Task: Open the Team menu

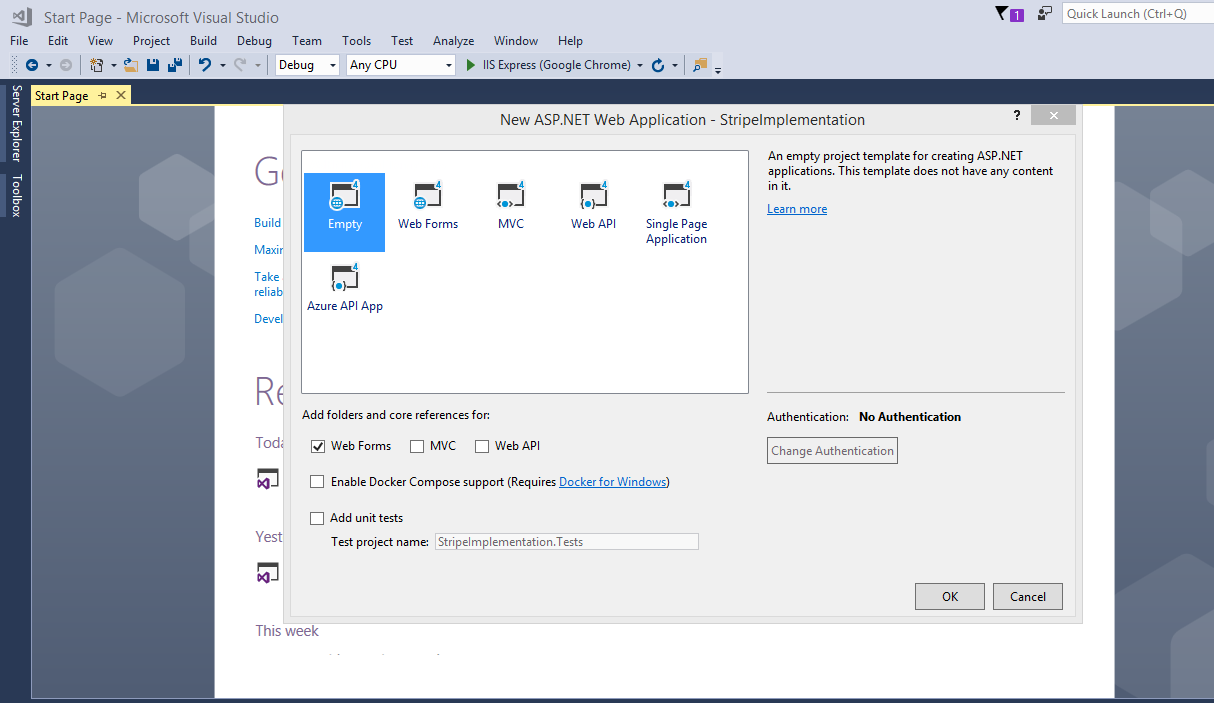Action: click(x=307, y=41)
